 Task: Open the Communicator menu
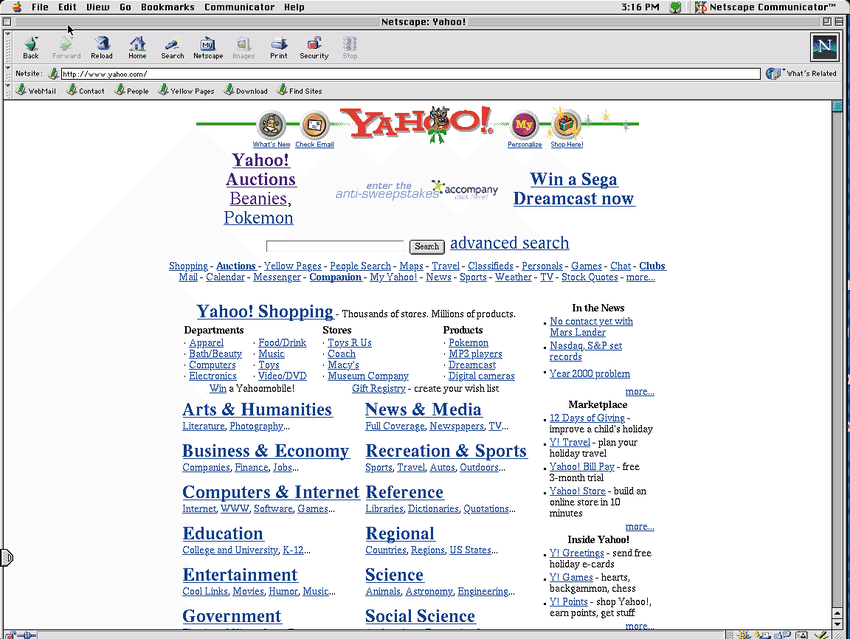(x=240, y=7)
